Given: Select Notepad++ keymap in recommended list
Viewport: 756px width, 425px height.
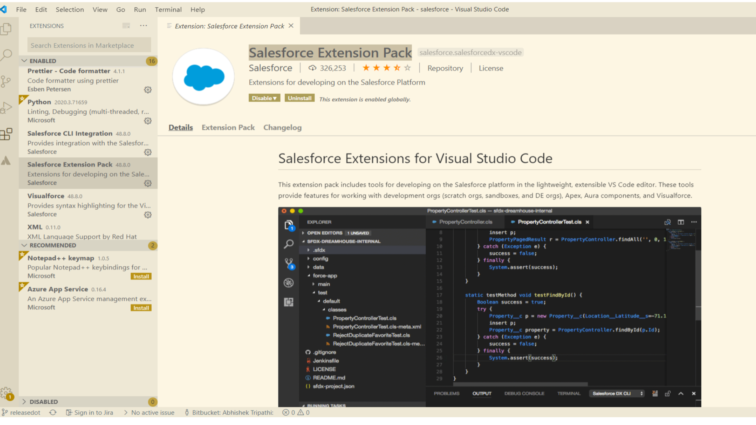Looking at the screenshot, I should [88, 267].
